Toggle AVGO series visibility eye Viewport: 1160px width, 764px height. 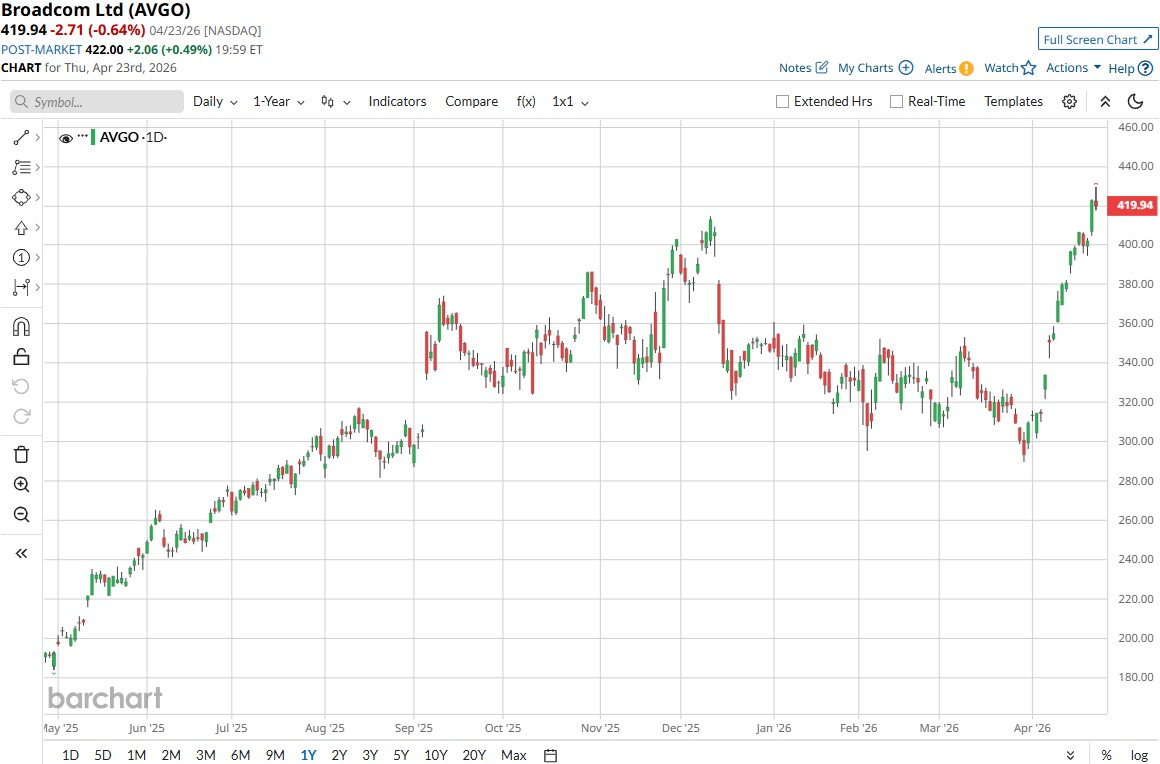[66, 138]
